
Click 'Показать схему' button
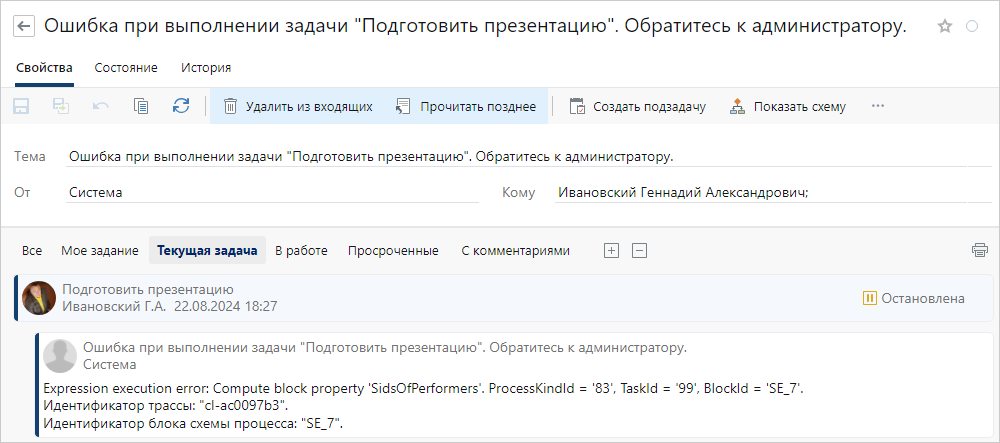(788, 106)
